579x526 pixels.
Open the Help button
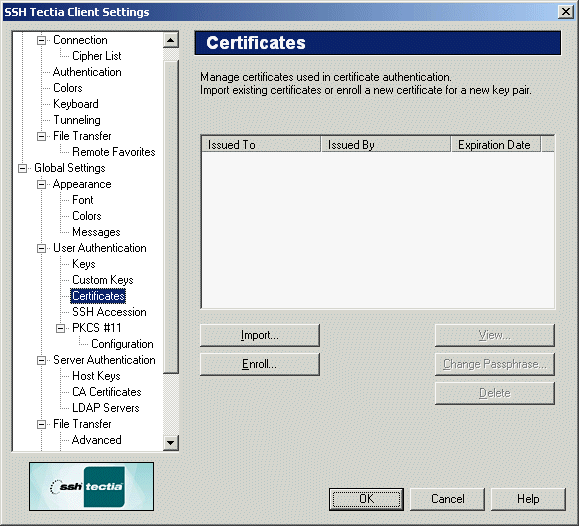coord(528,499)
